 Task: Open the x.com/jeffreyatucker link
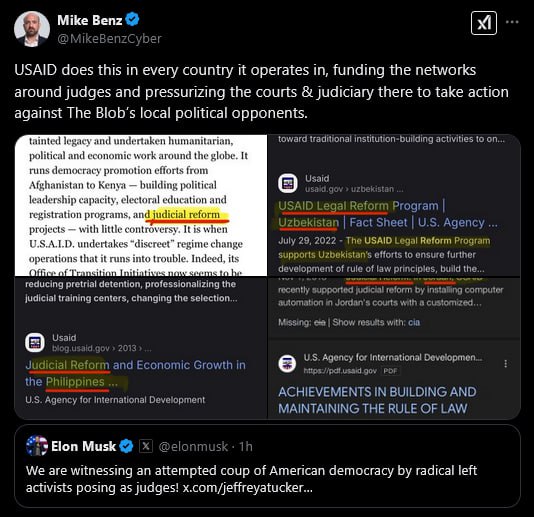[x=247, y=487]
